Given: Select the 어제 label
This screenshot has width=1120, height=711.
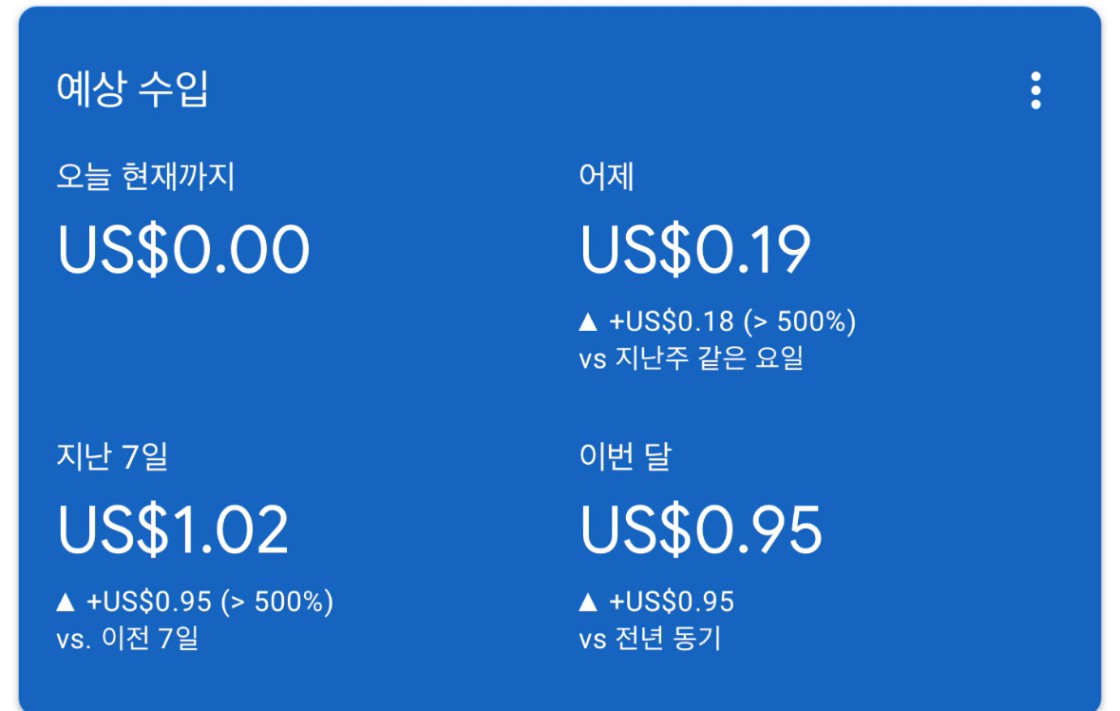Looking at the screenshot, I should (x=607, y=178).
